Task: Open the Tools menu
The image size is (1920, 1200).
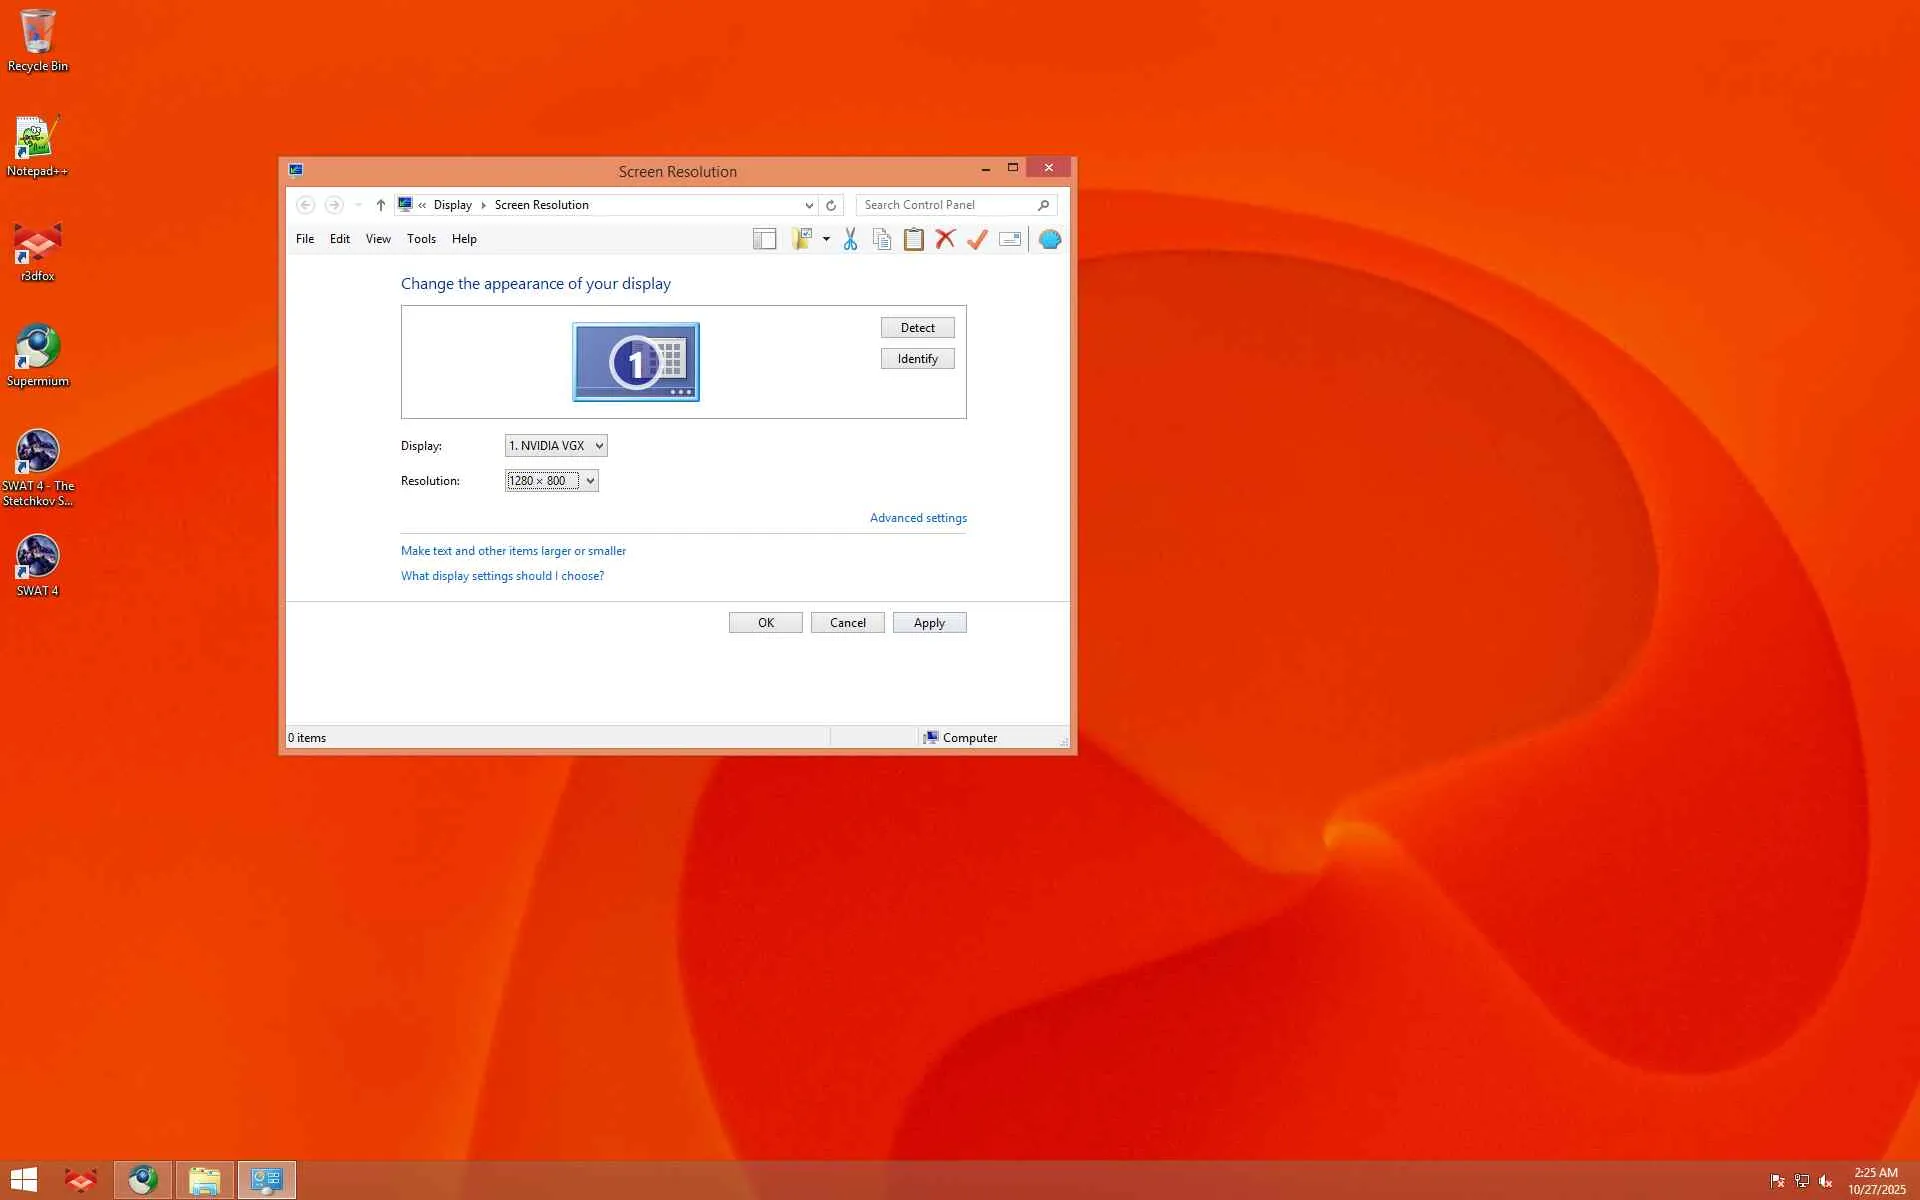Action: pyautogui.click(x=421, y=239)
